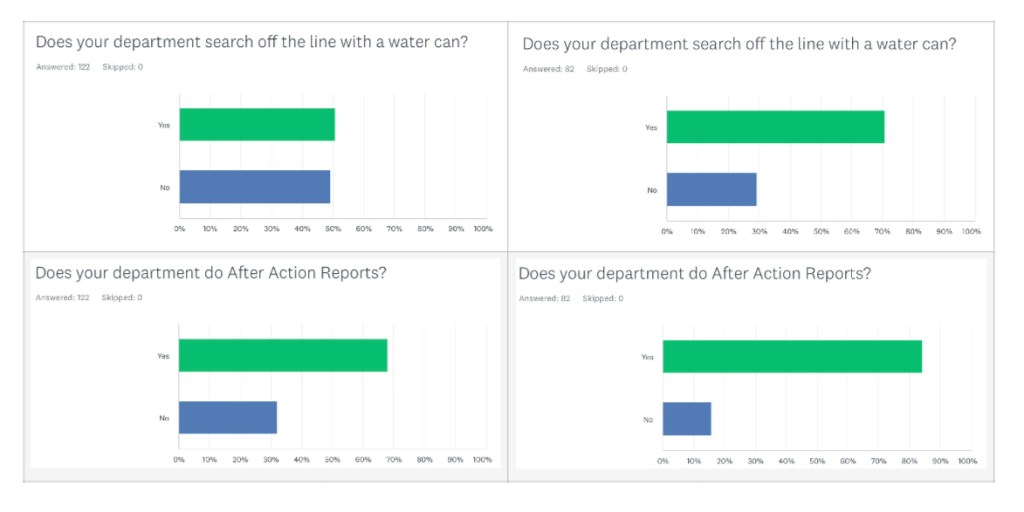The image size is (1024, 512).
Task: Click water can question title above Answered: 122
Action: click(252, 43)
